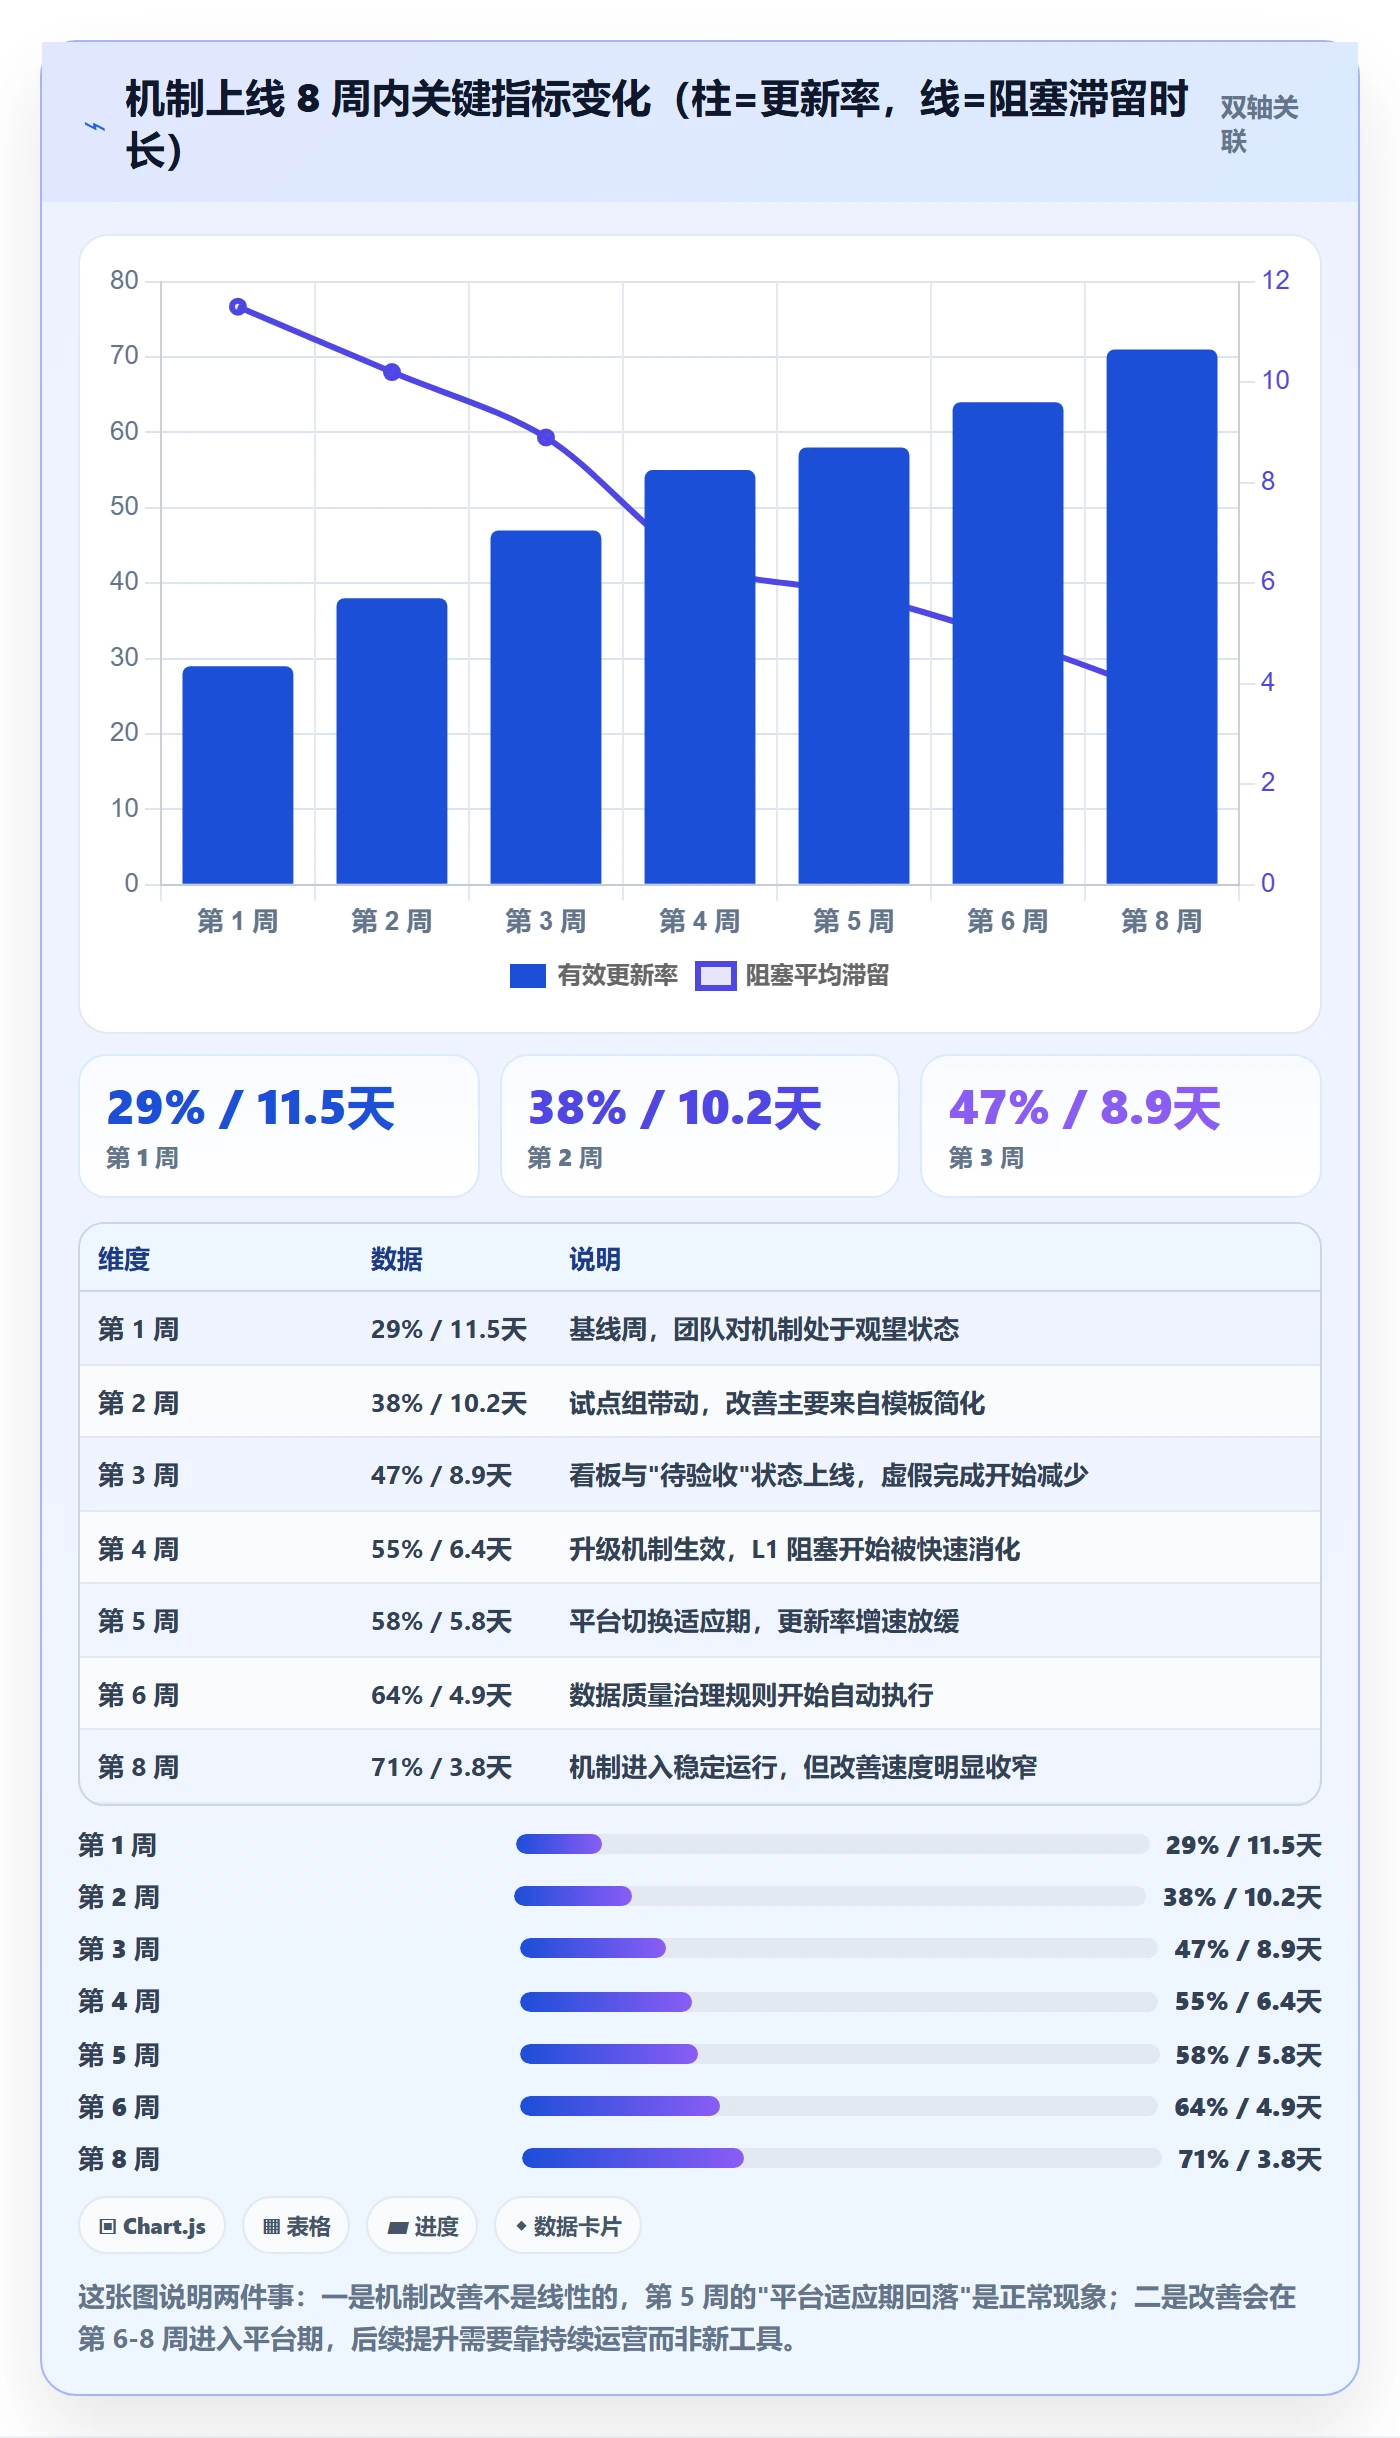The width and height of the screenshot is (1400, 2438).
Task: Click the chart x-axis label 第 5 周
Action: click(x=854, y=921)
